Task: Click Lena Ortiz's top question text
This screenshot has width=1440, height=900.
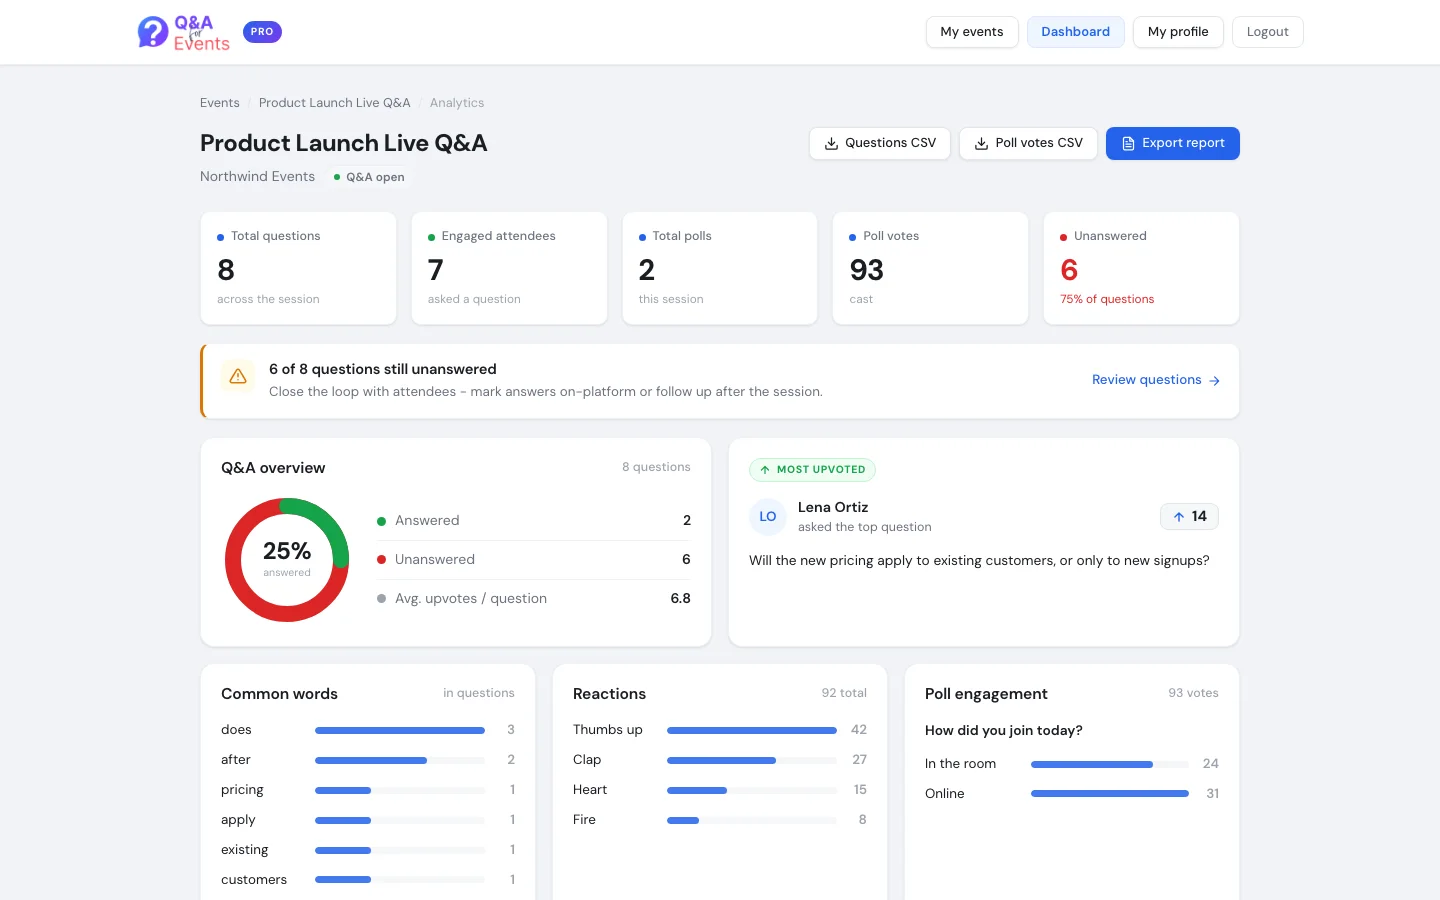Action: (979, 561)
